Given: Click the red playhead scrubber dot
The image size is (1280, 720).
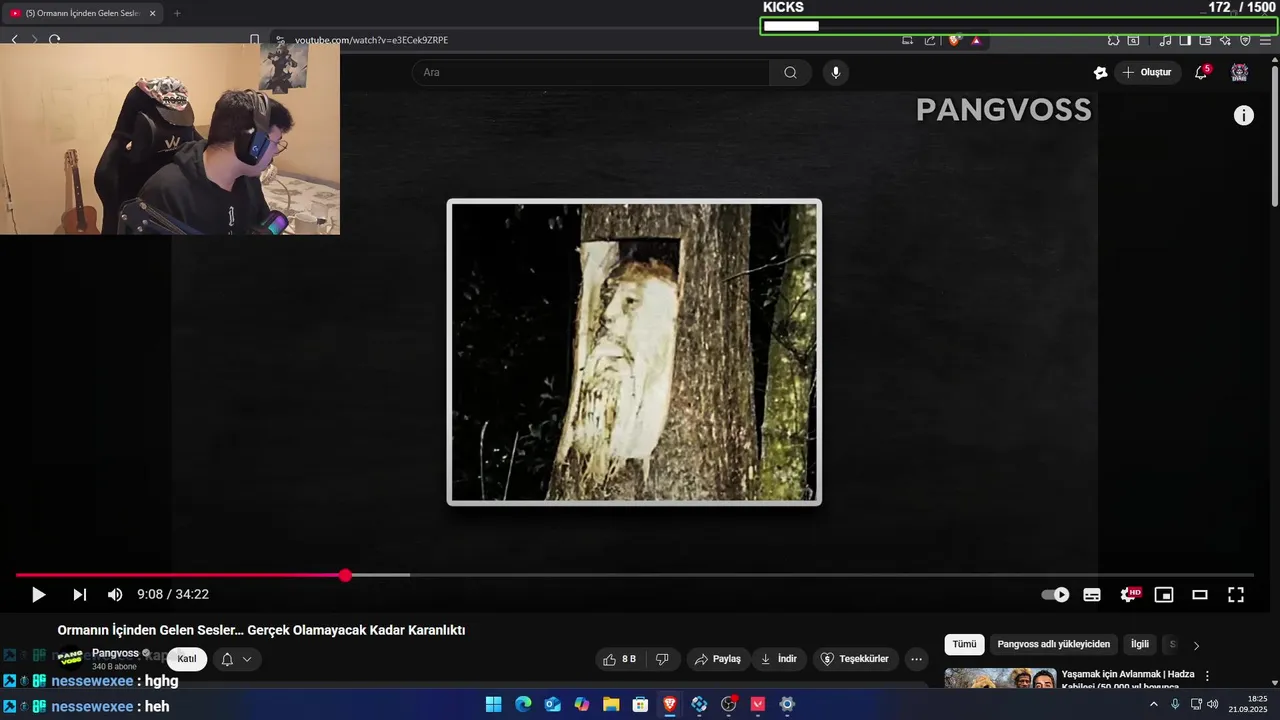Looking at the screenshot, I should 345,575.
